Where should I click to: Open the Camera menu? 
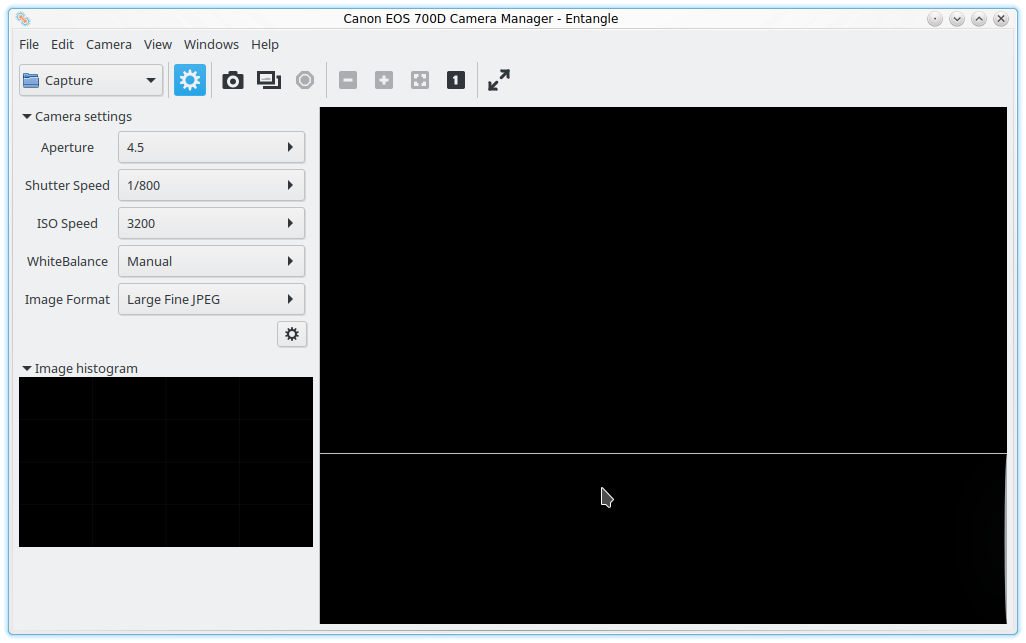(109, 44)
